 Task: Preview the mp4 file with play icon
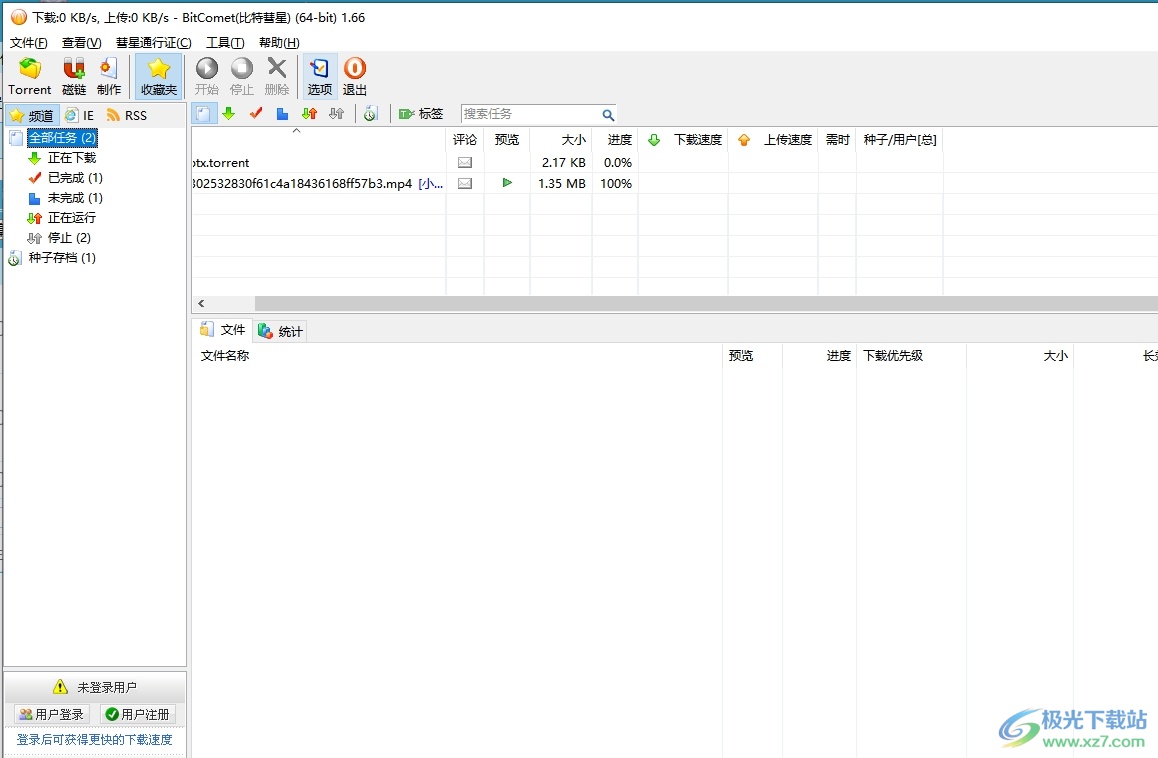tap(507, 182)
